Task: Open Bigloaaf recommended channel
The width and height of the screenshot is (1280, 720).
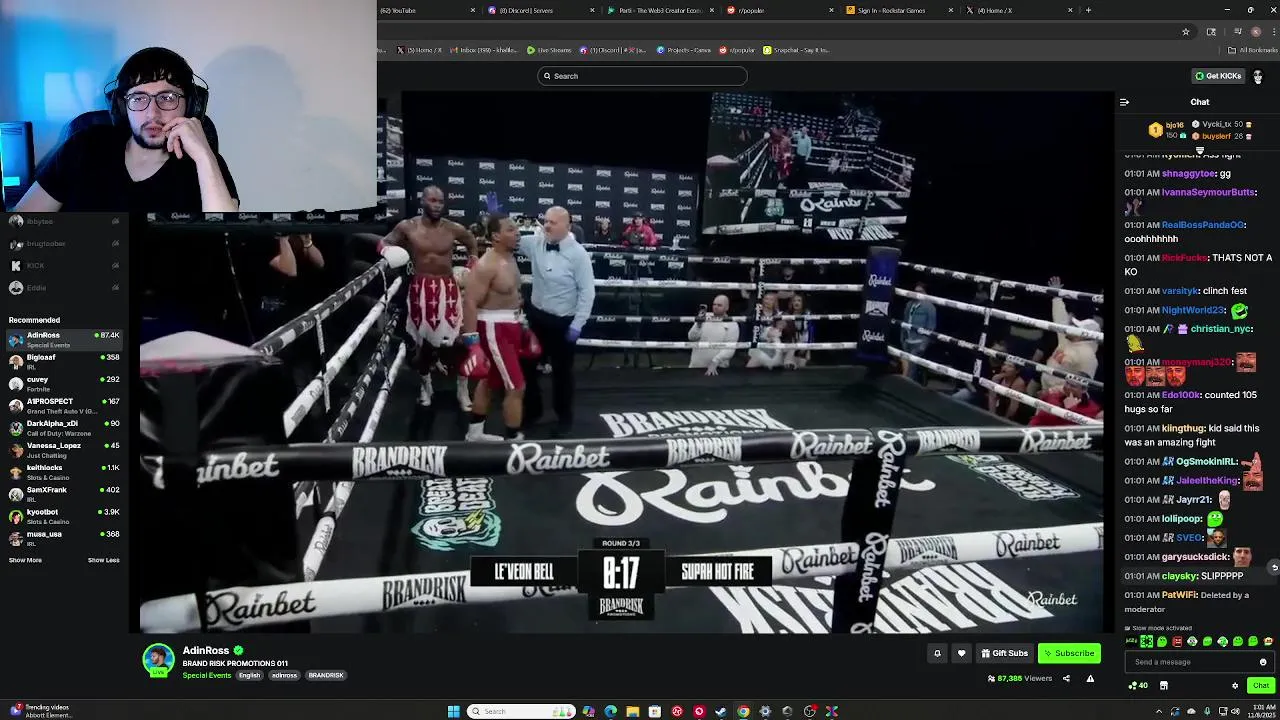Action: 62,361
